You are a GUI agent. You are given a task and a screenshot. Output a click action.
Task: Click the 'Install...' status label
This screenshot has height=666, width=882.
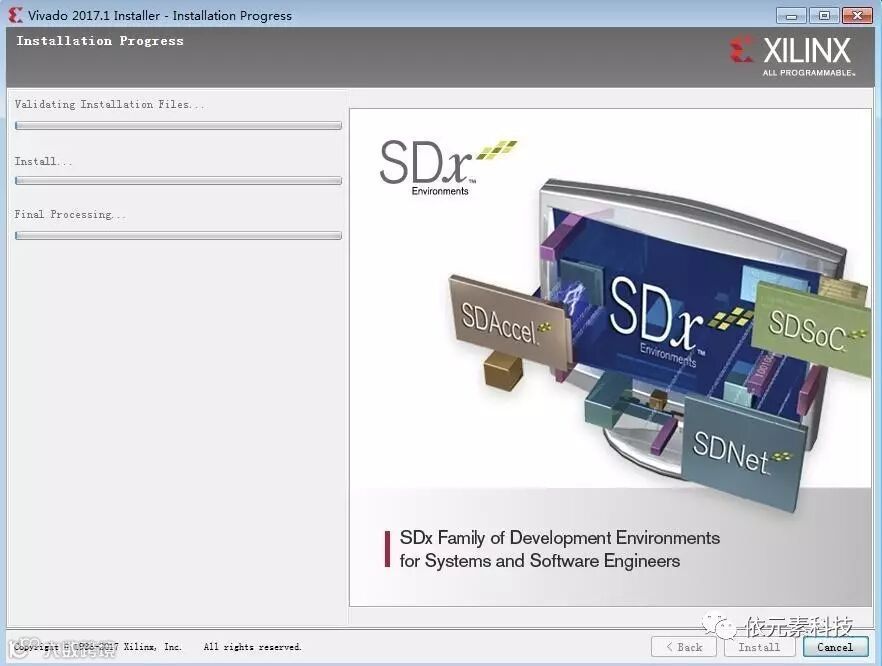pyautogui.click(x=43, y=161)
